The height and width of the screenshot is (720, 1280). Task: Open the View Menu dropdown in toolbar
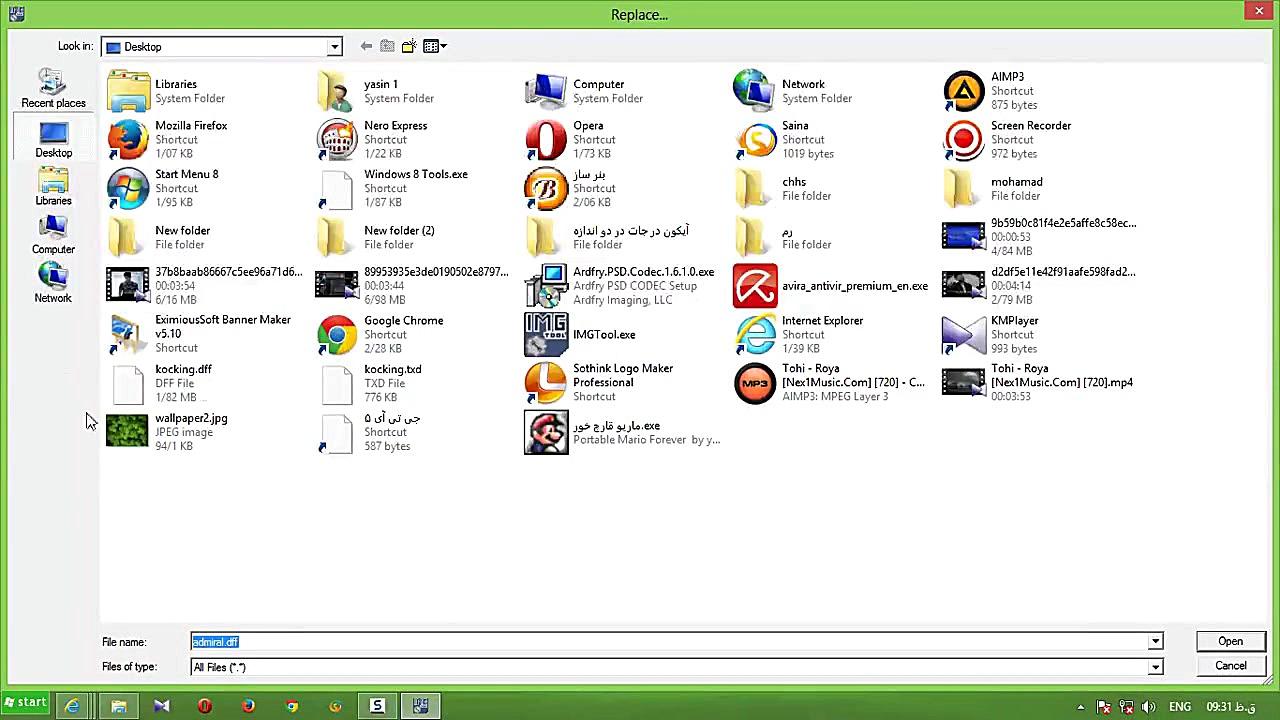tap(435, 46)
